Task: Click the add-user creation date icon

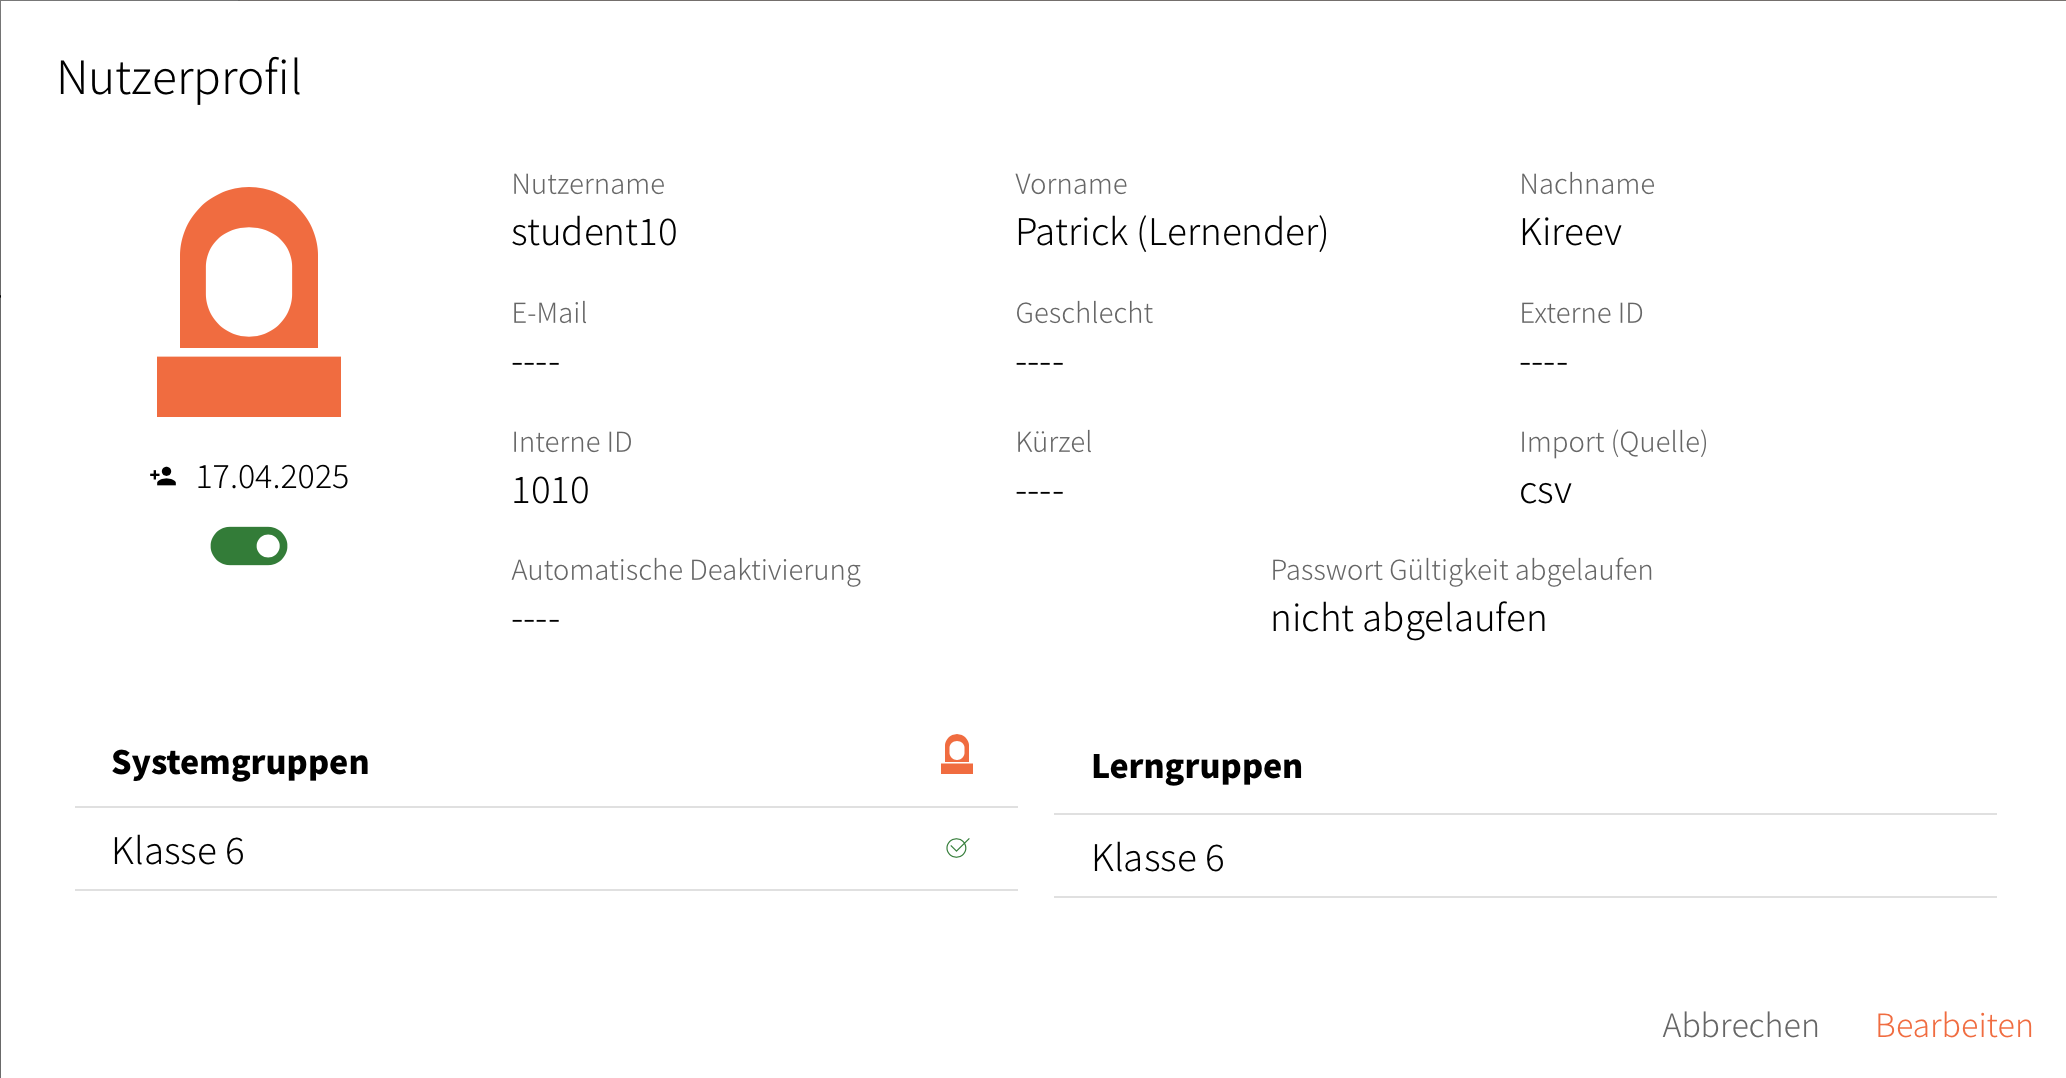Action: [x=163, y=477]
